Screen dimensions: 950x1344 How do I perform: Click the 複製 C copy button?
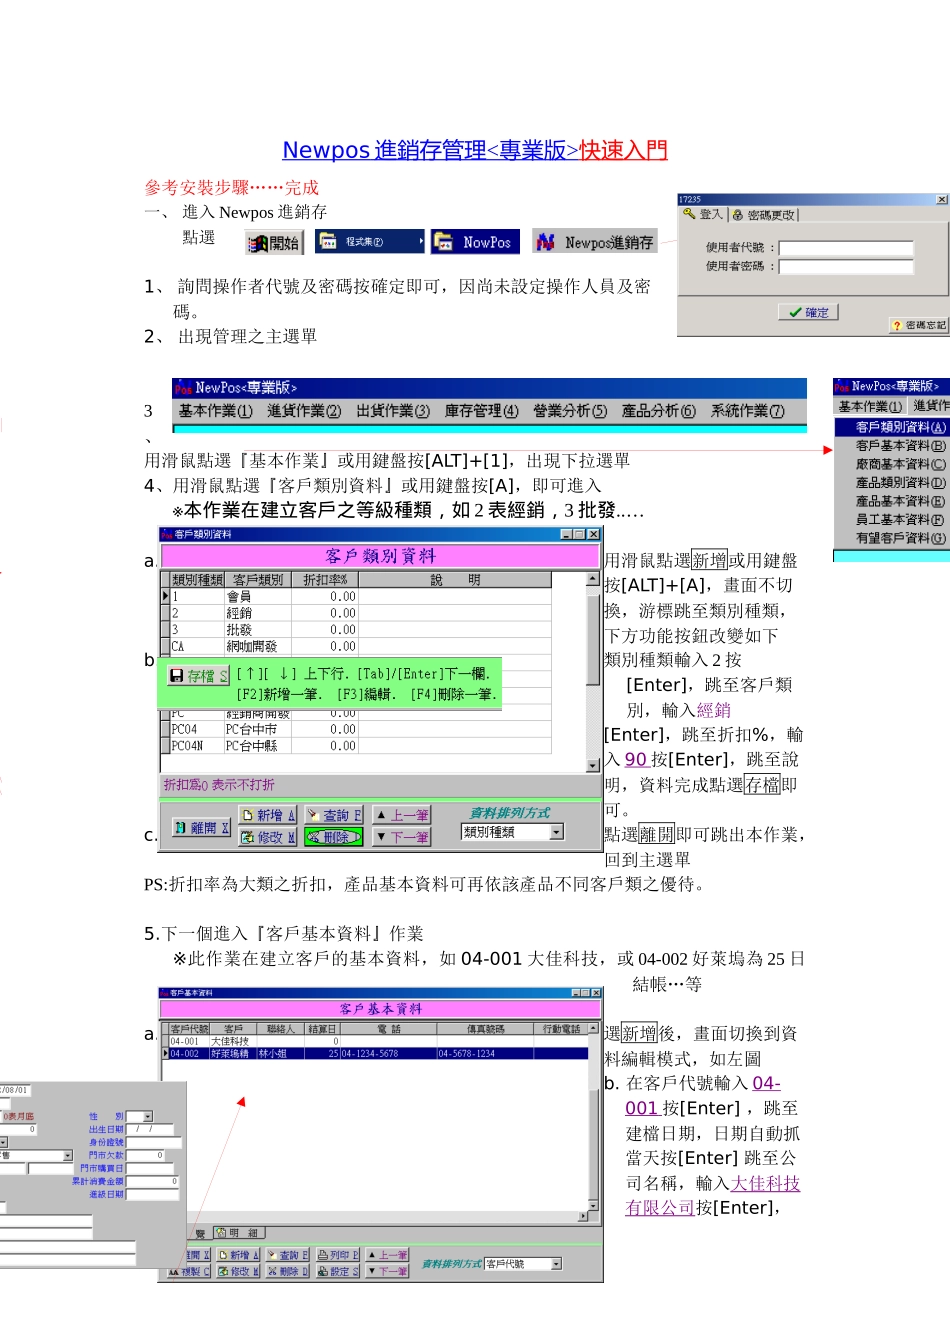coord(190,1272)
